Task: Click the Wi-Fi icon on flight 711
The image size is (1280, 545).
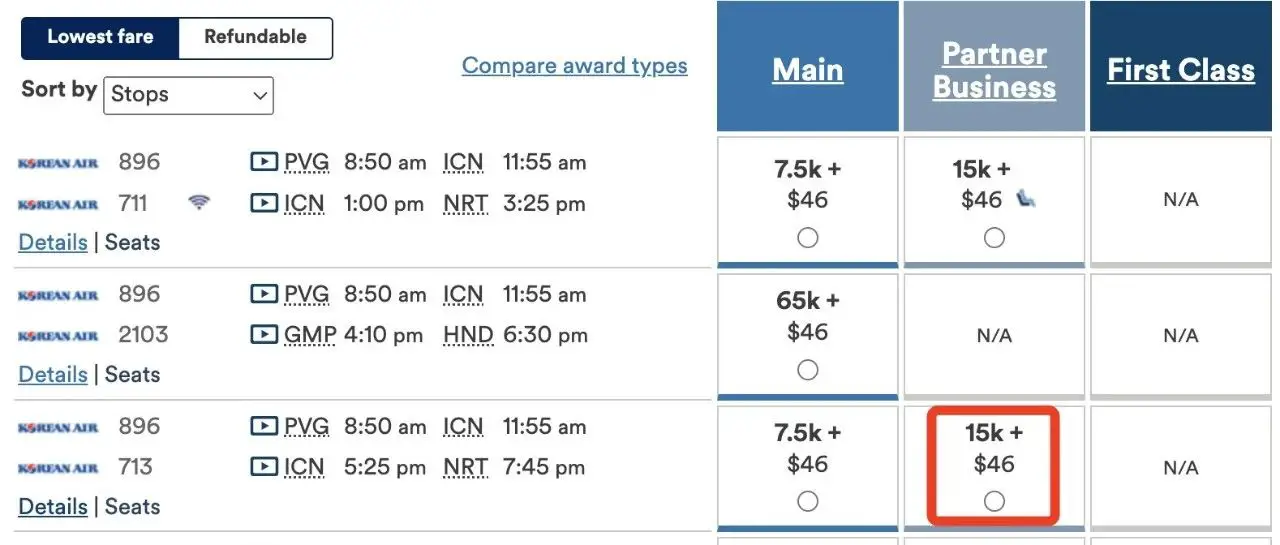Action: (199, 203)
